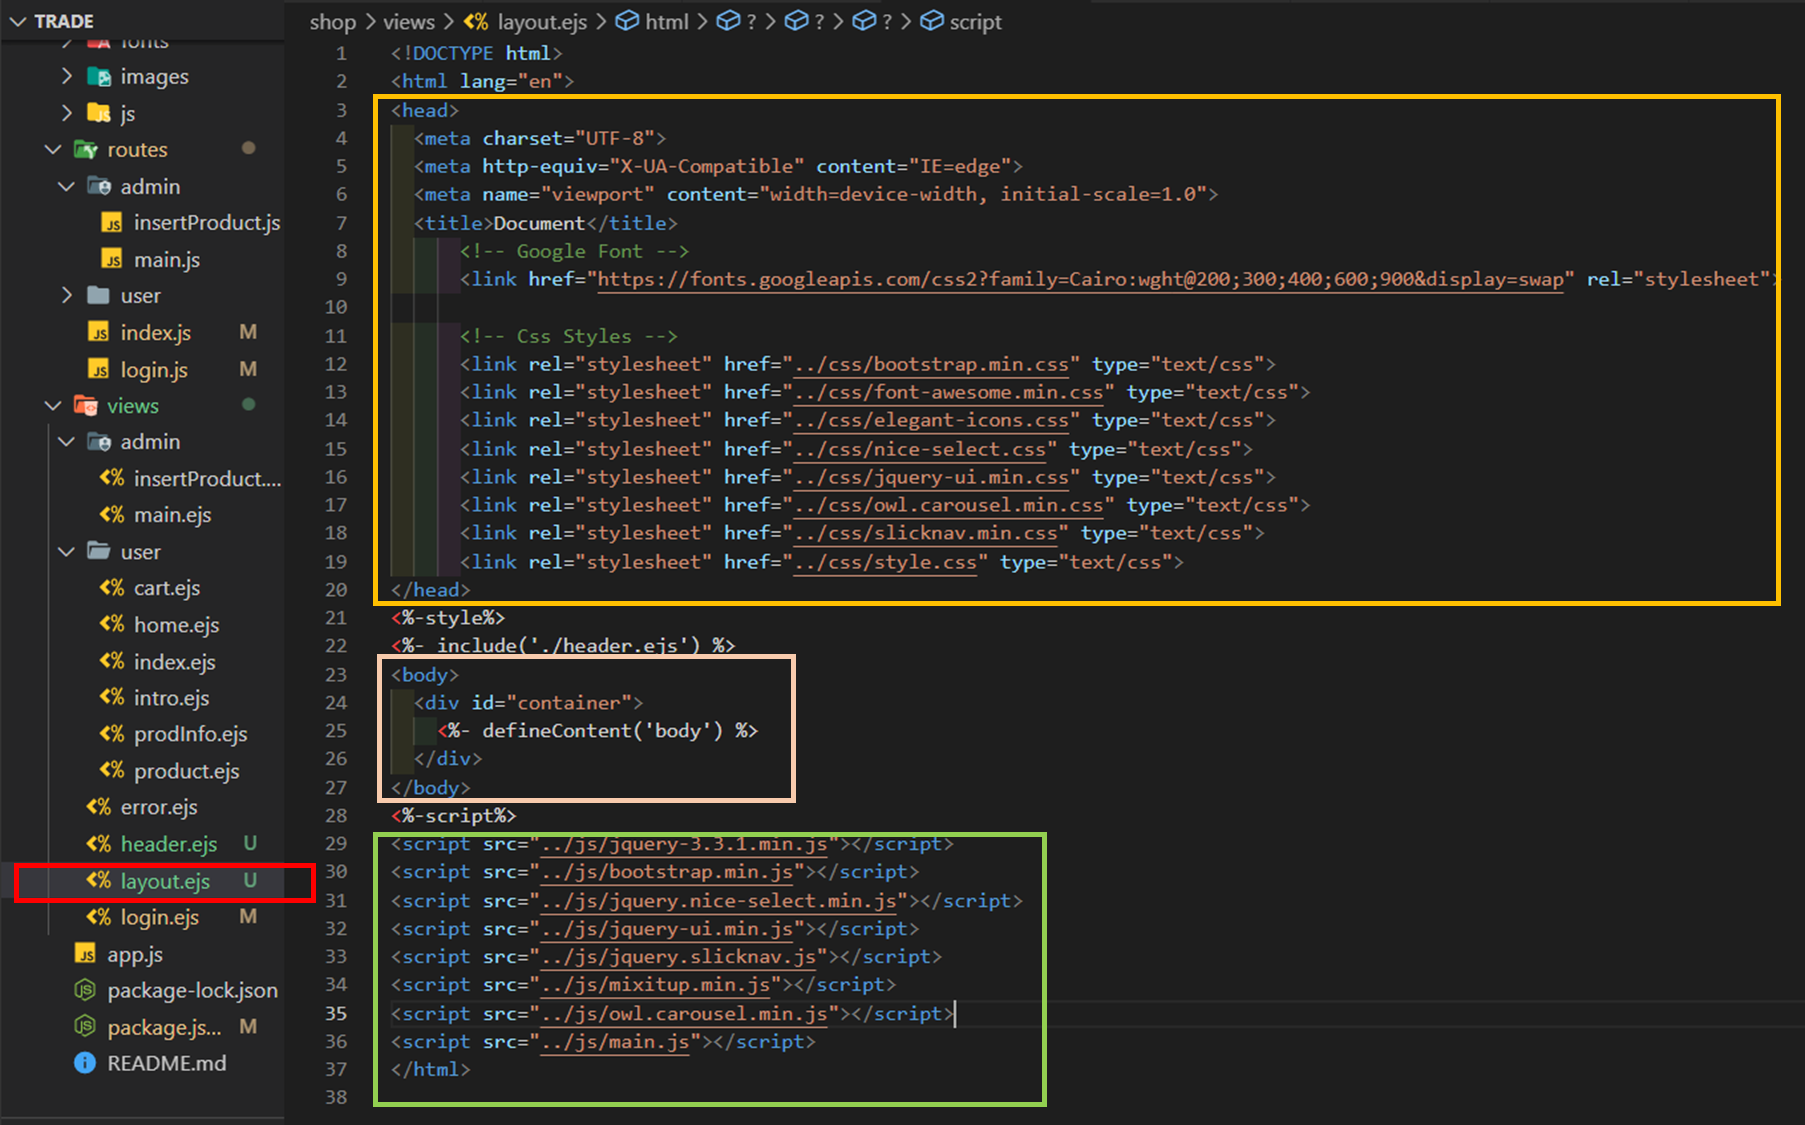Open insertProduct.js in routes admin
The width and height of the screenshot is (1805, 1125).
pos(207,222)
